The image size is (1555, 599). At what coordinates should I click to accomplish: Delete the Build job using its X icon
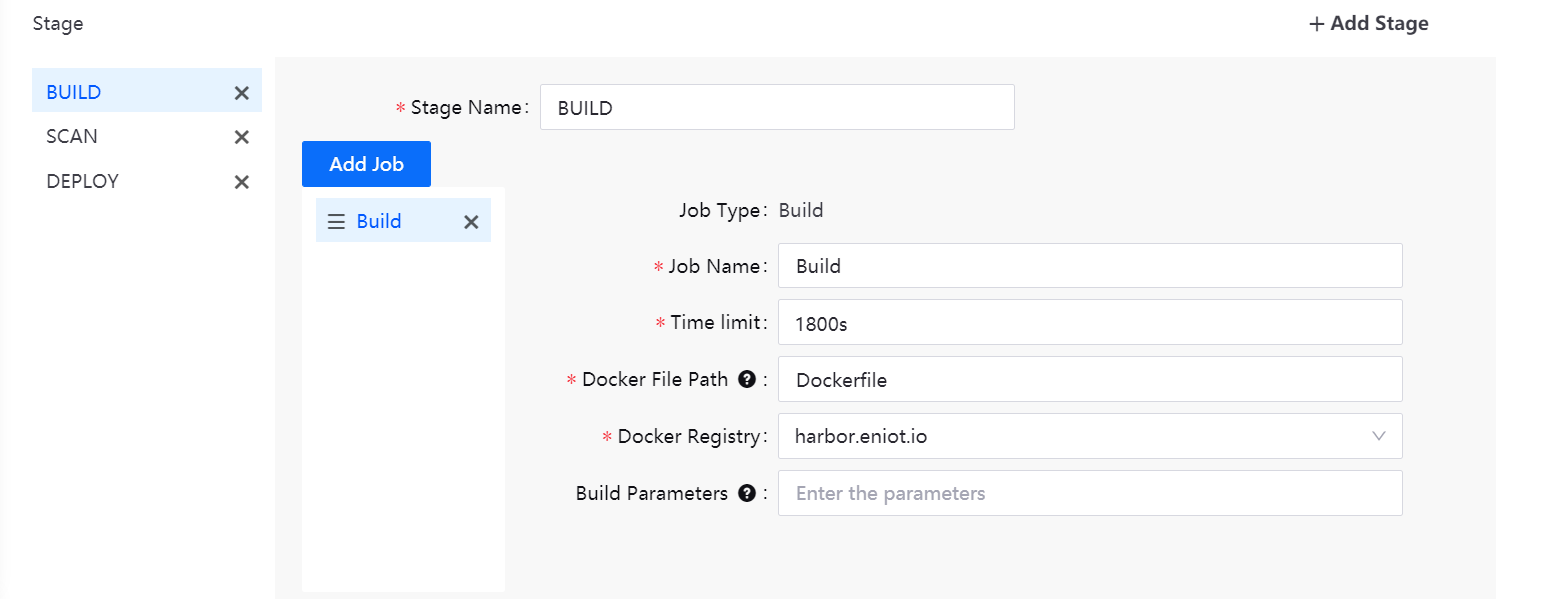point(471,222)
